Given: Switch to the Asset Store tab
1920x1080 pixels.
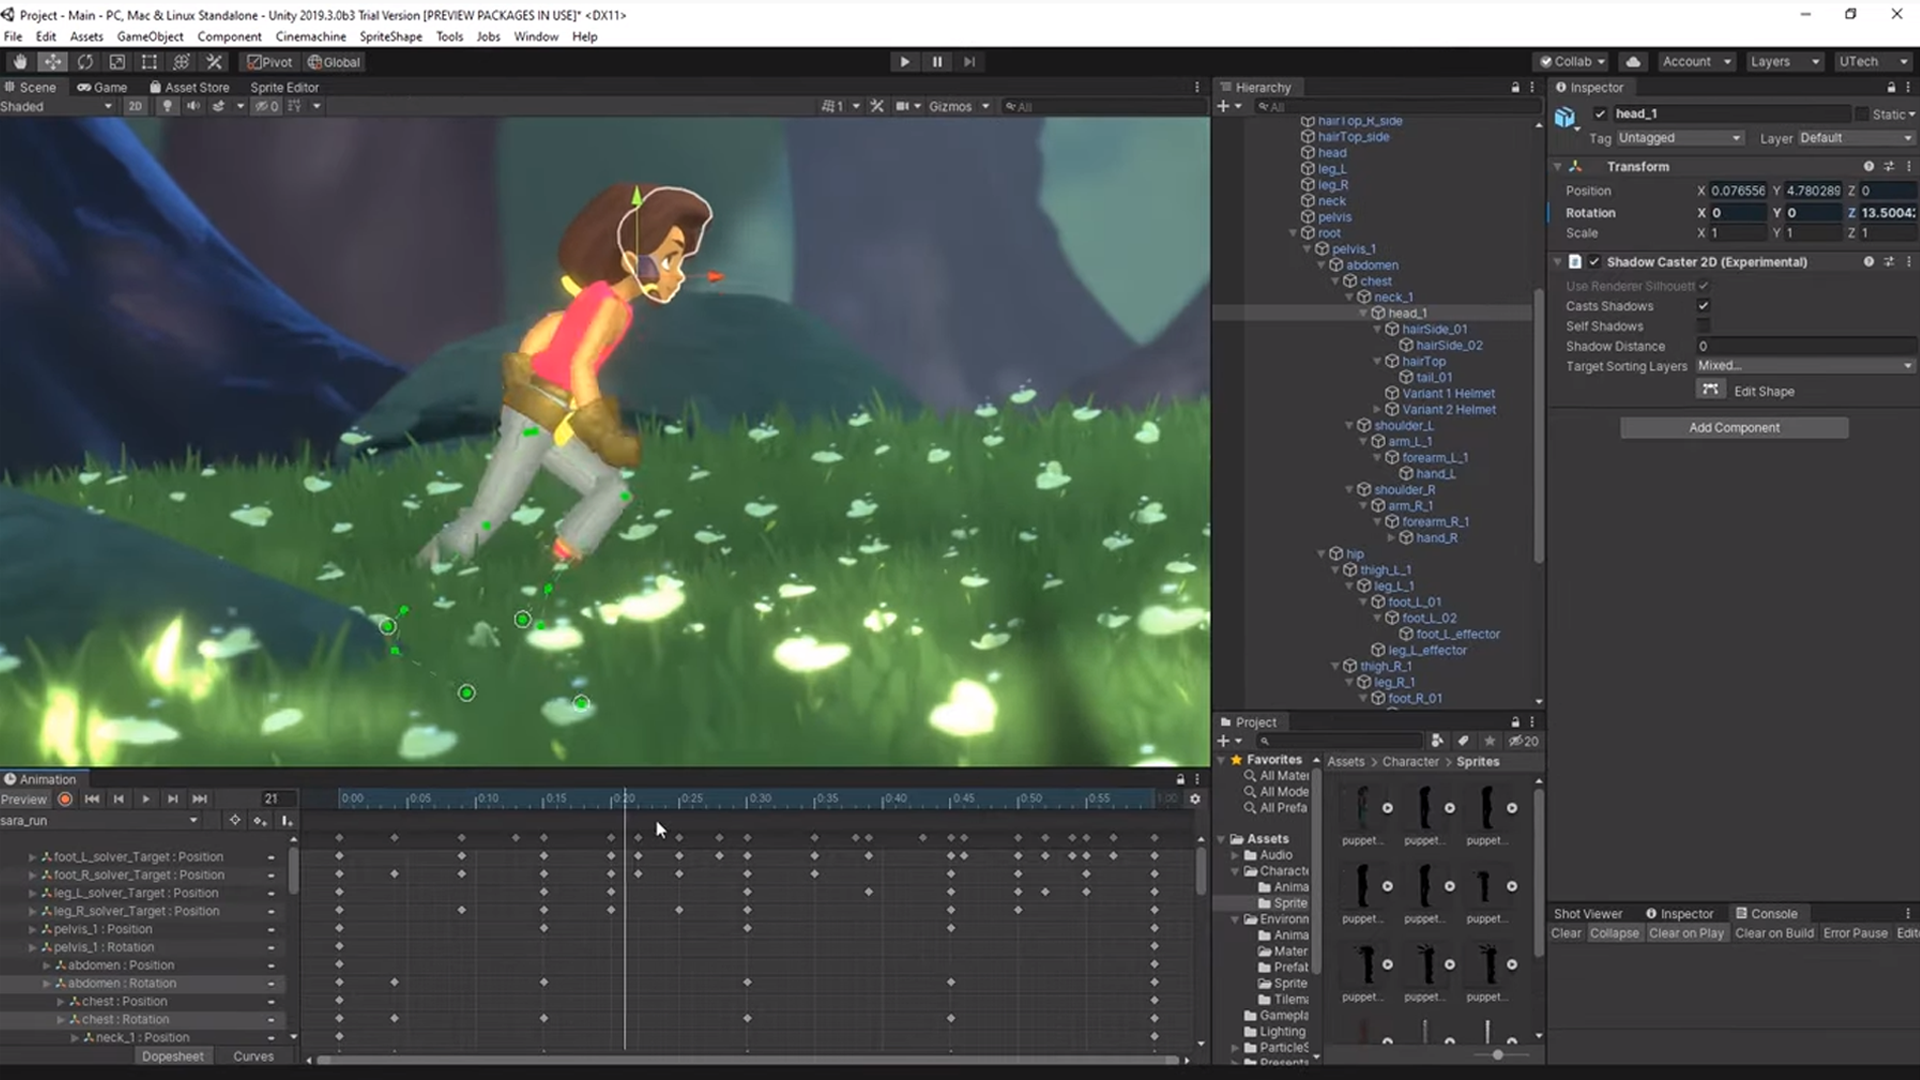Looking at the screenshot, I should tap(190, 87).
